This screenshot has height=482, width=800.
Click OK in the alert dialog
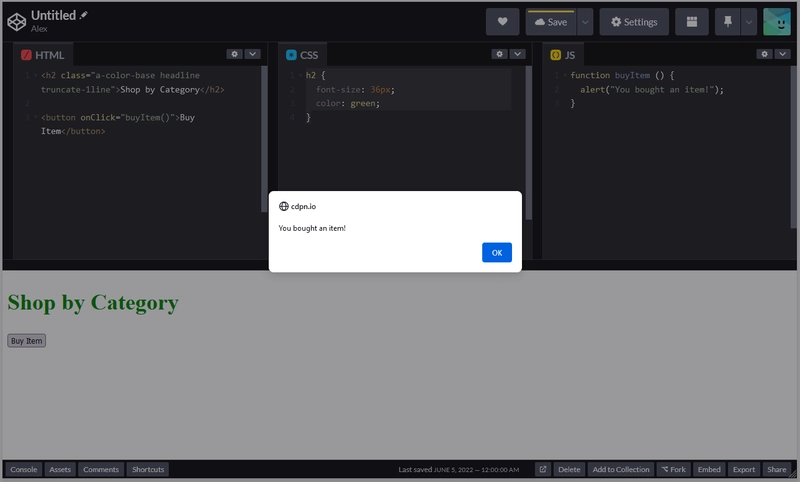pyautogui.click(x=497, y=252)
